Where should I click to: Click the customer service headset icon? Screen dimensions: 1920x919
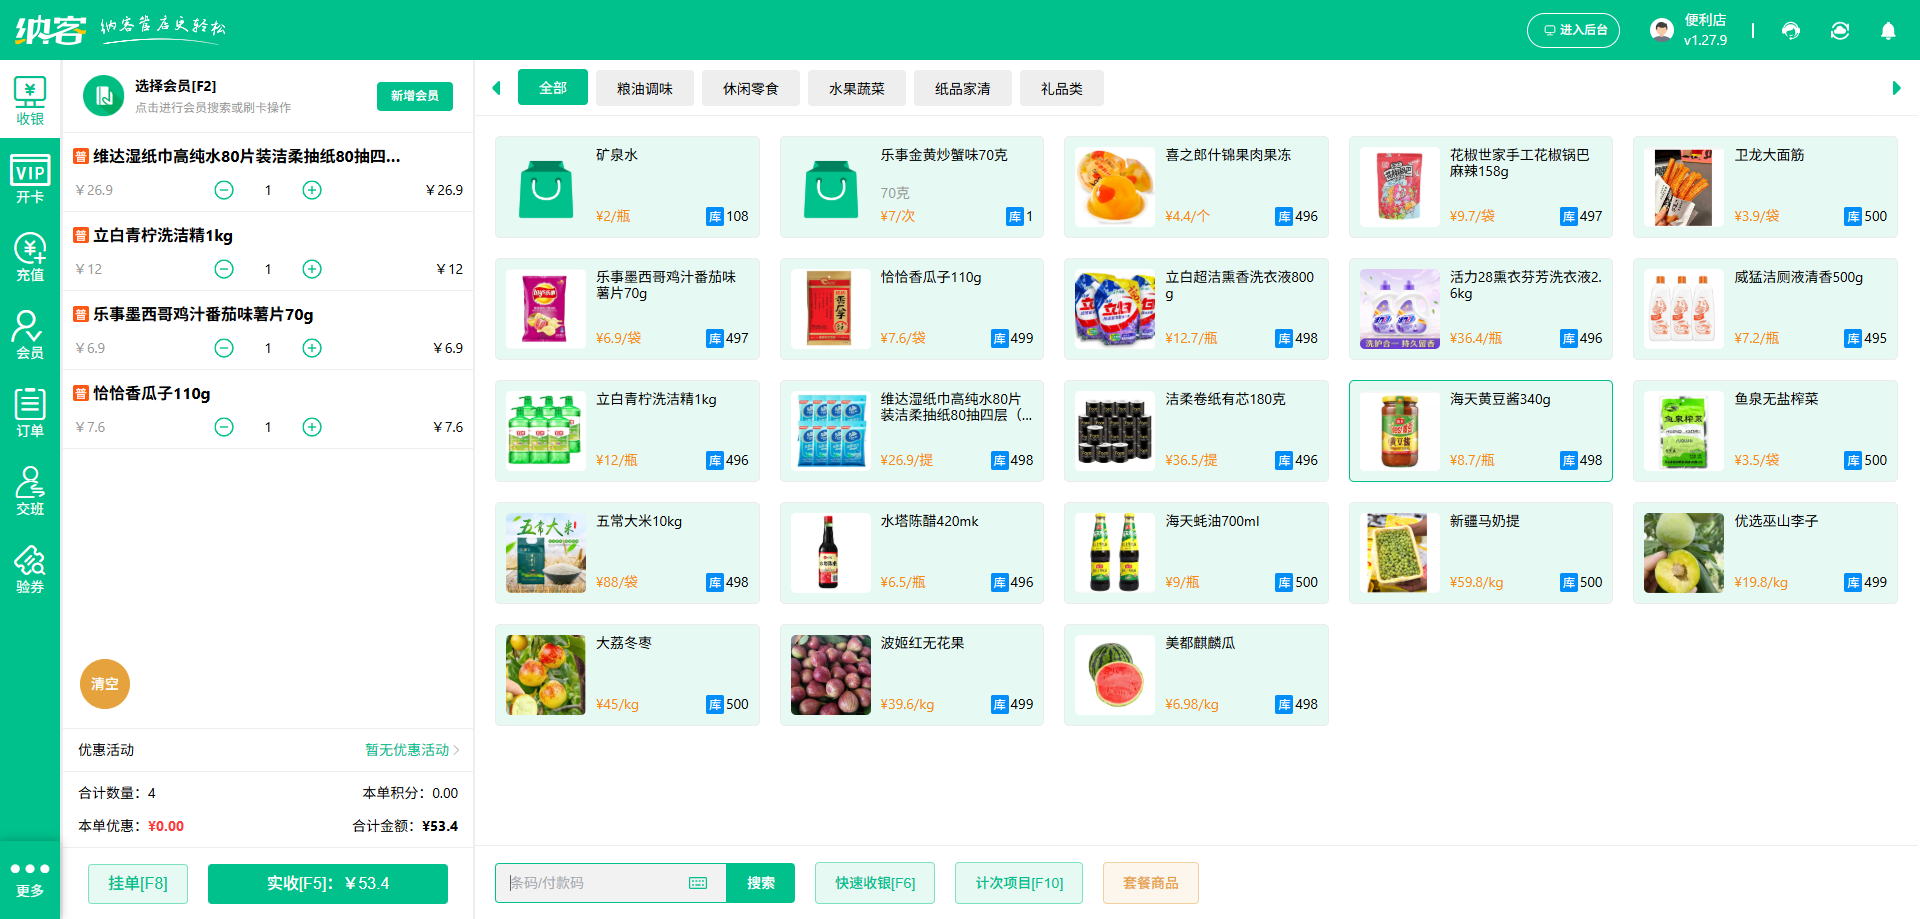click(x=1791, y=31)
